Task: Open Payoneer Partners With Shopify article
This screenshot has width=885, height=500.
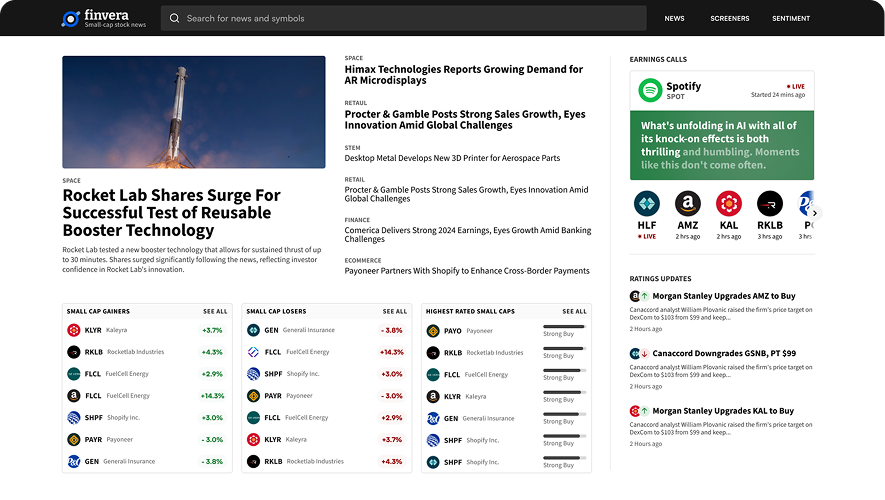Action: 467,271
